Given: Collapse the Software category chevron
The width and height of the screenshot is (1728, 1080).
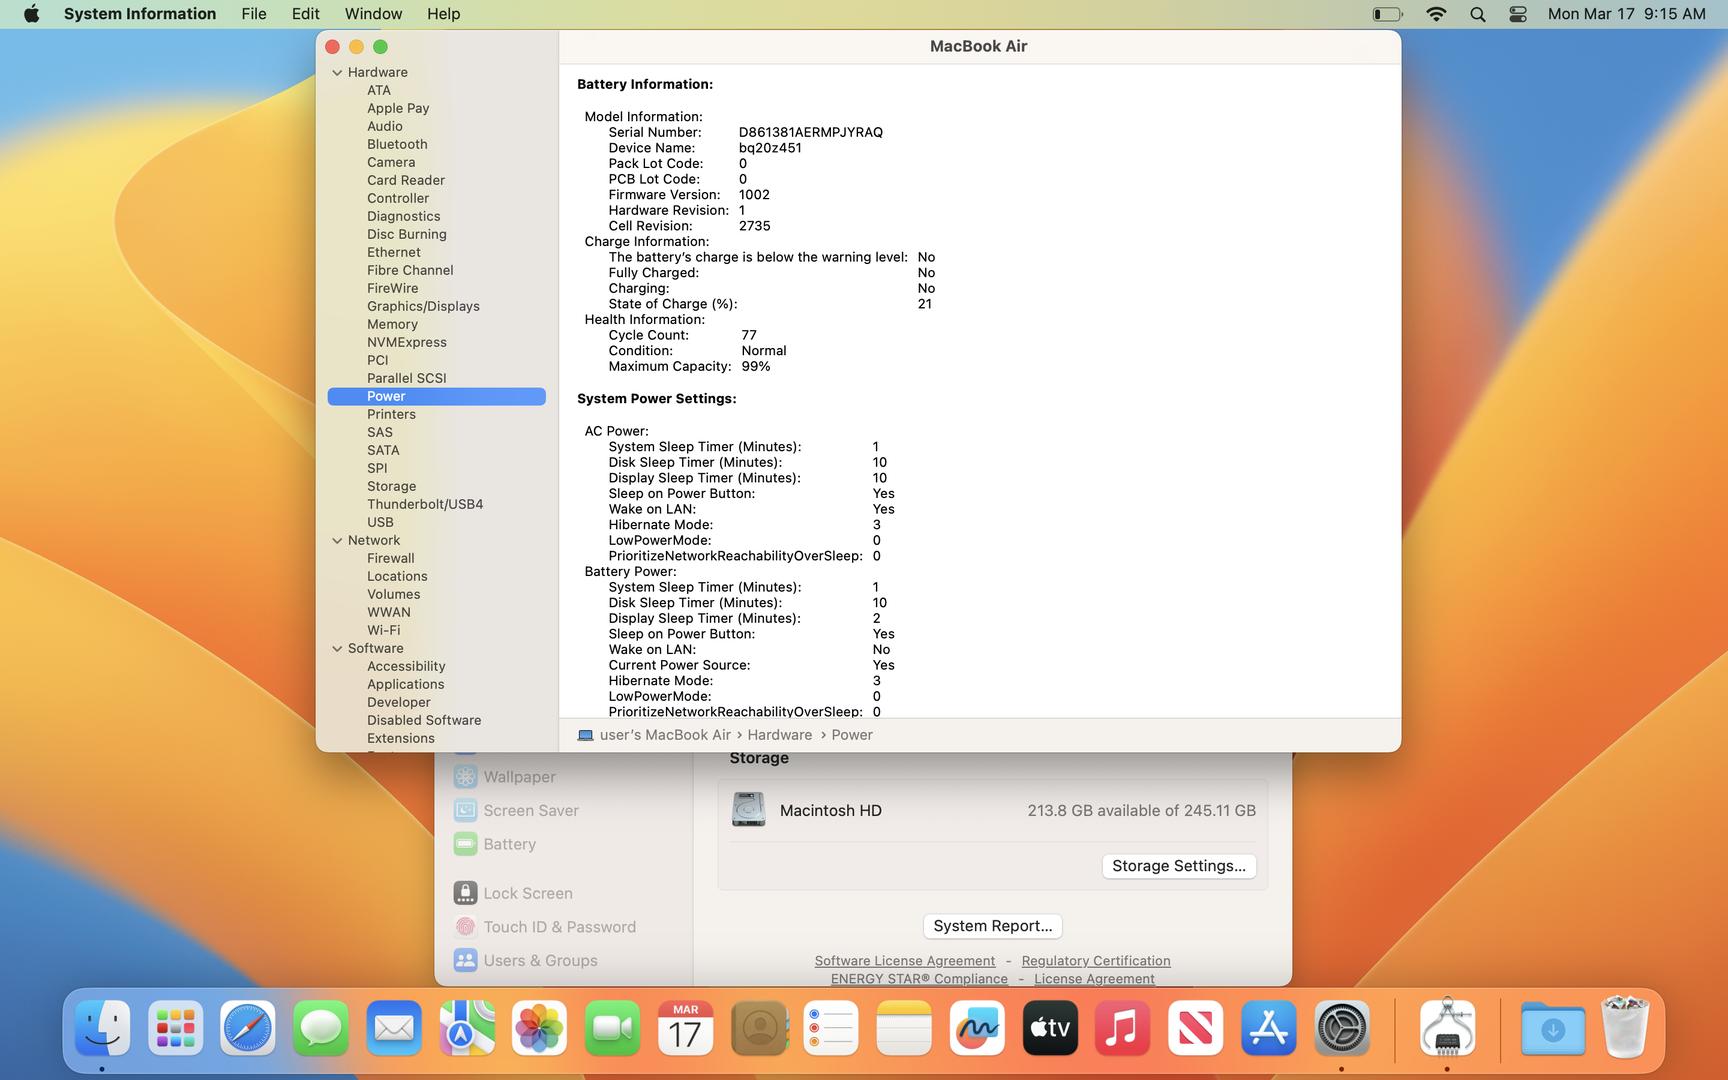Looking at the screenshot, I should (x=337, y=648).
